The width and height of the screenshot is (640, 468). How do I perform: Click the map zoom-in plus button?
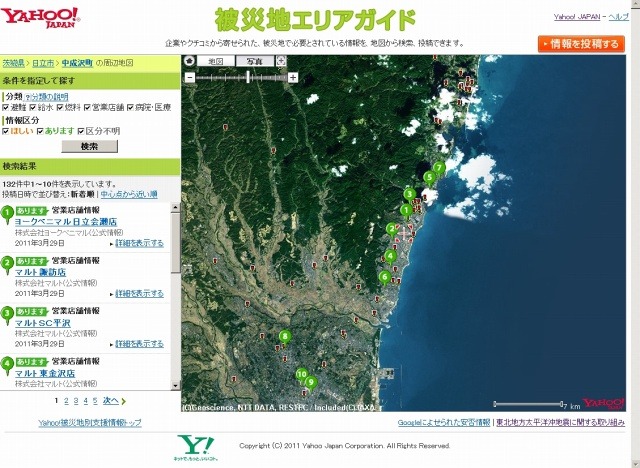click(293, 77)
